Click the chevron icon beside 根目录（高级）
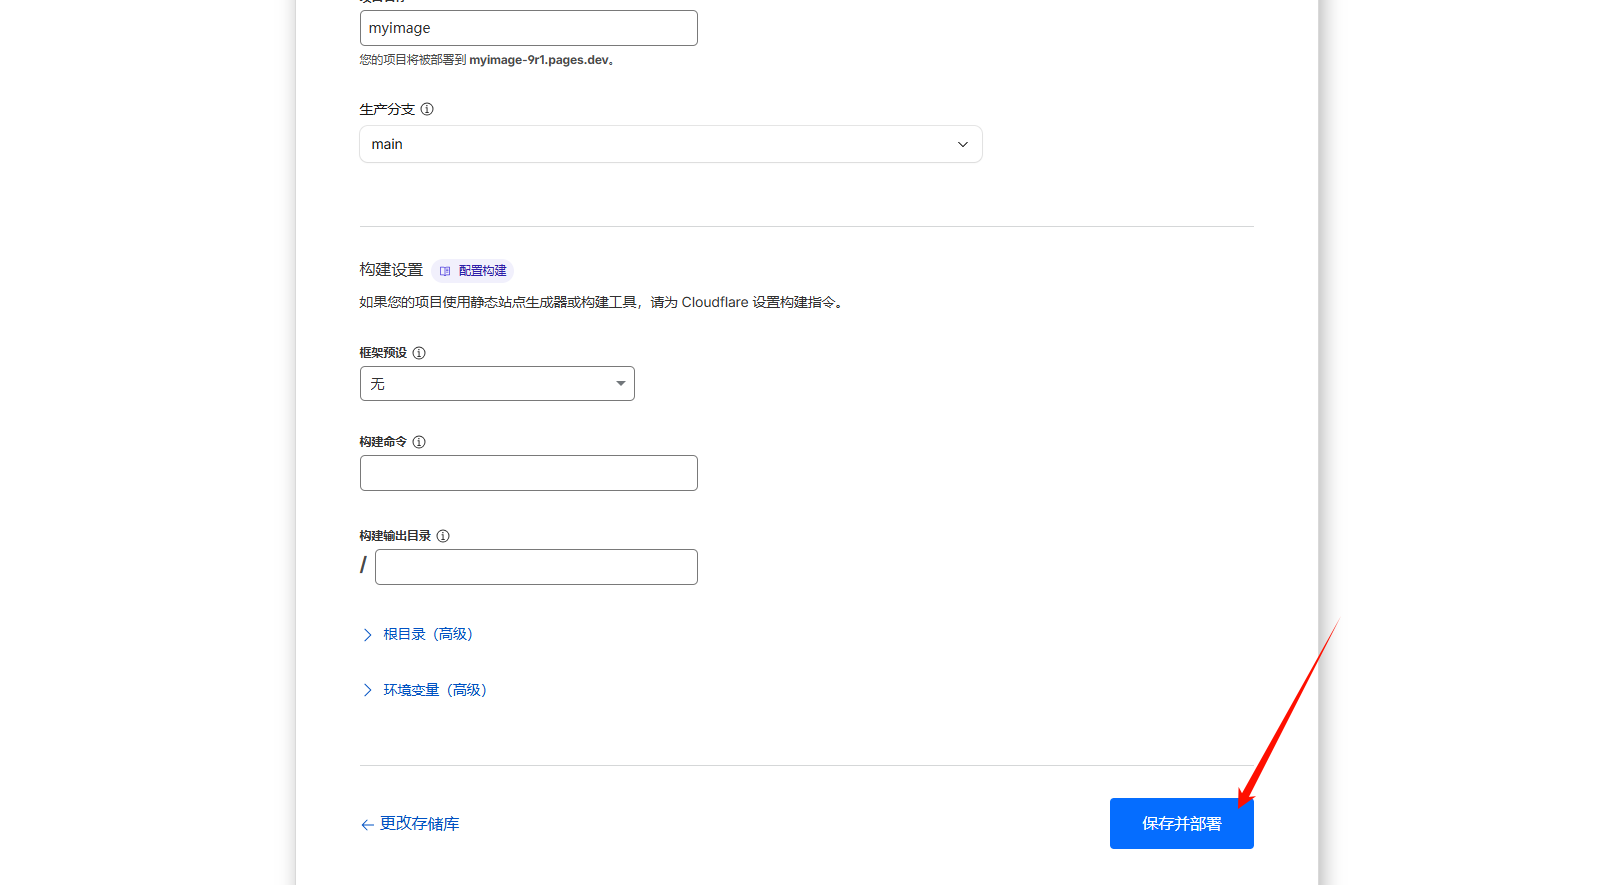Viewport: 1609px width, 885px height. pyautogui.click(x=367, y=635)
